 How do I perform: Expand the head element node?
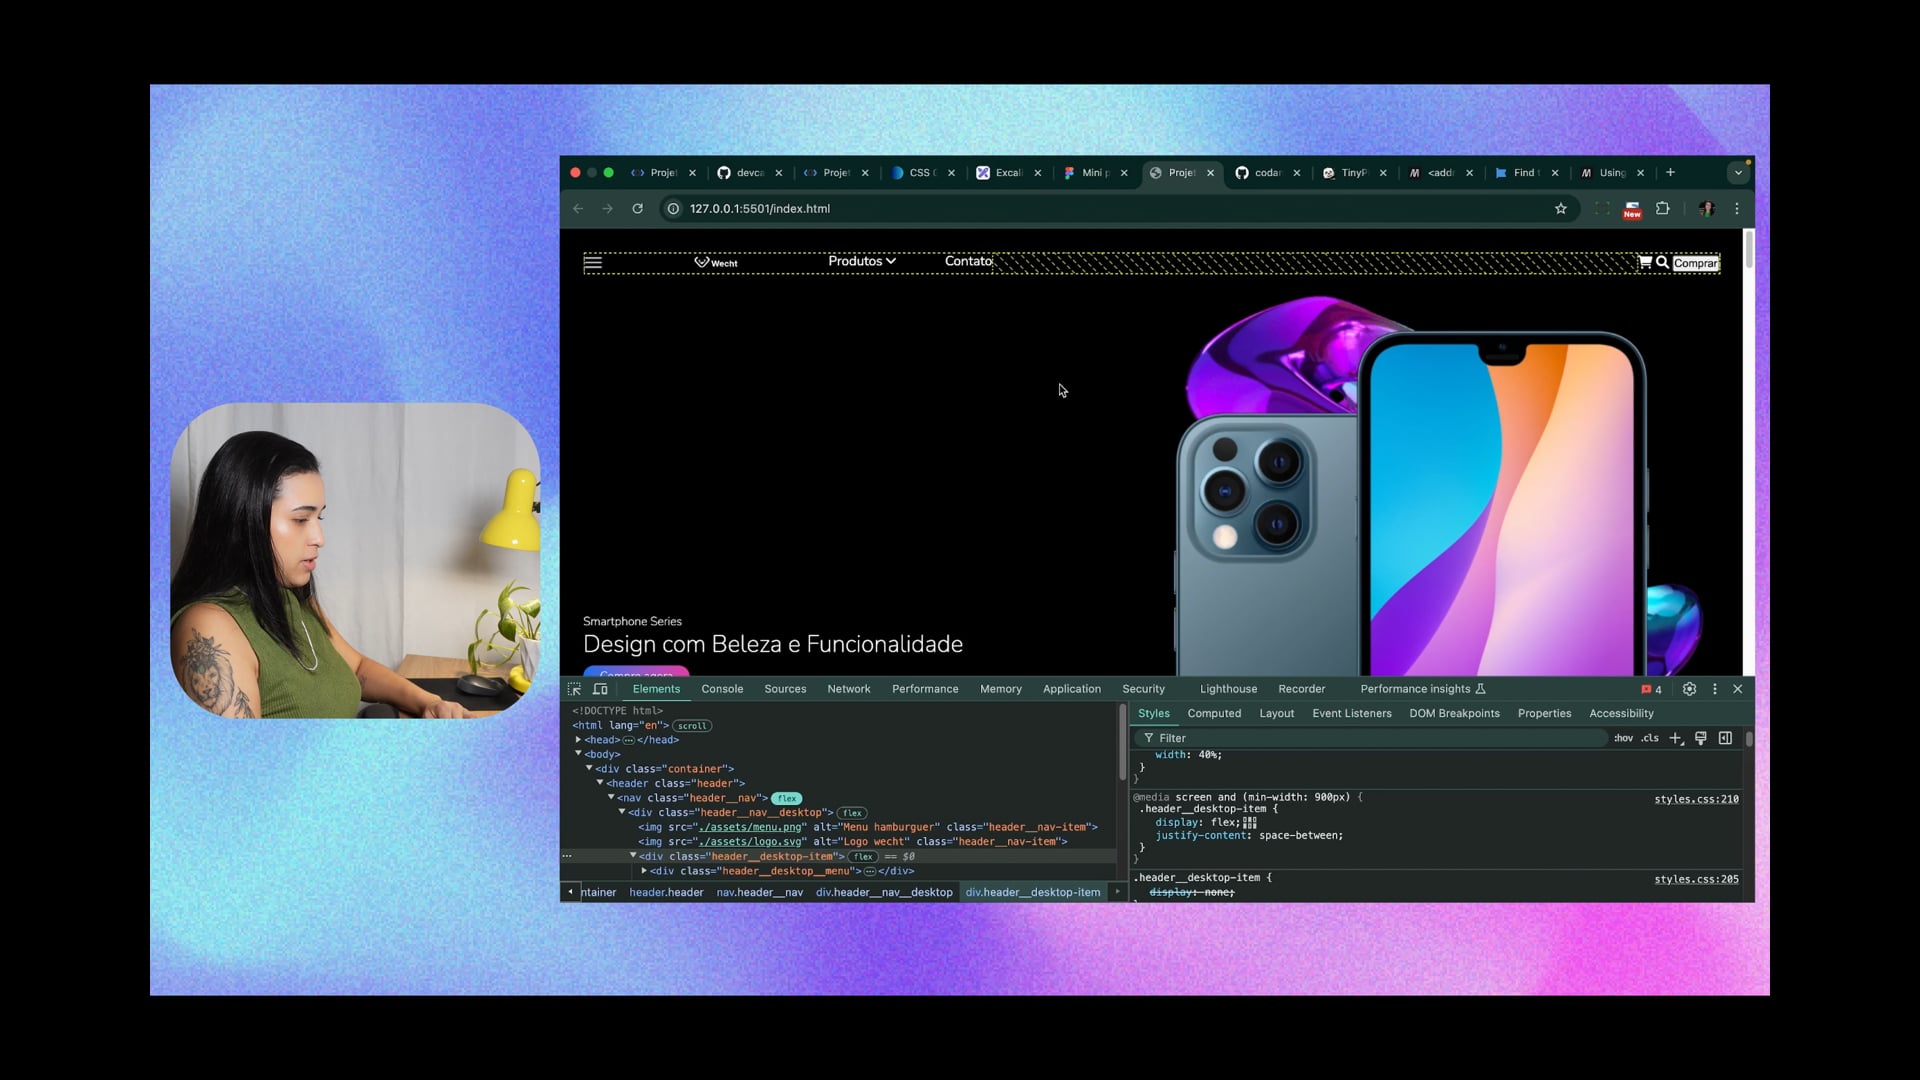(x=578, y=740)
